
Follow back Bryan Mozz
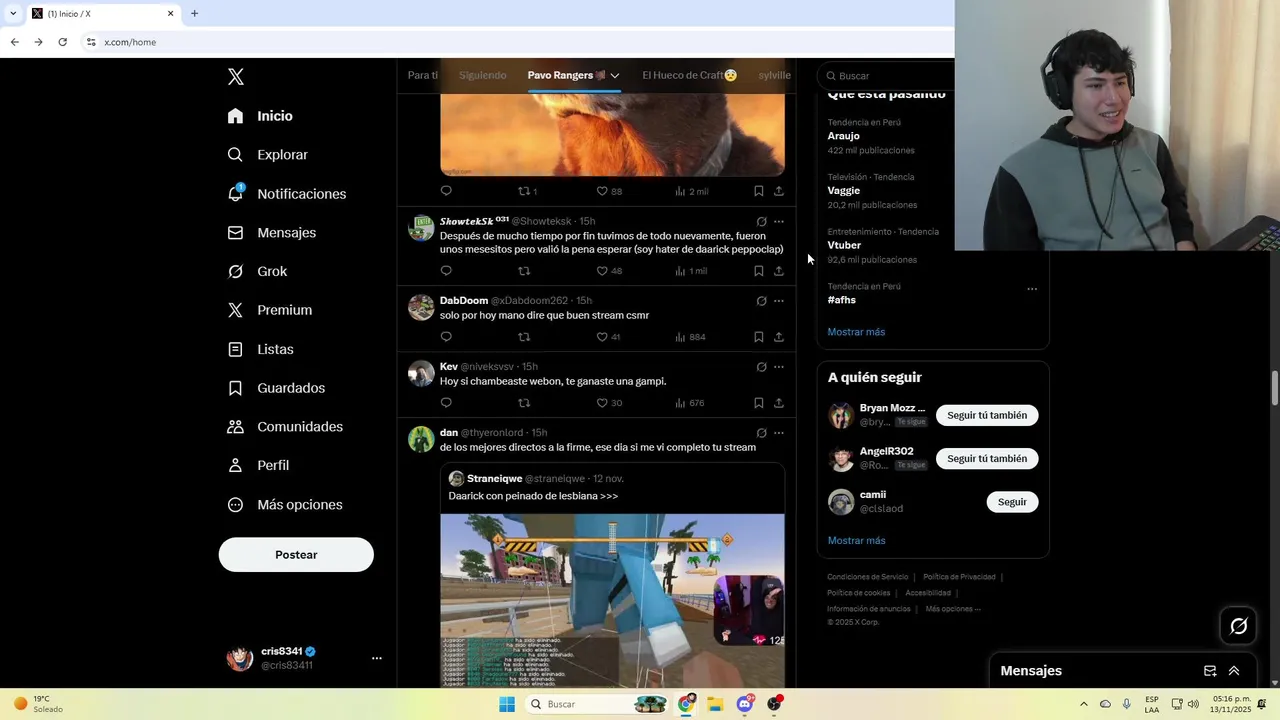coord(987,416)
